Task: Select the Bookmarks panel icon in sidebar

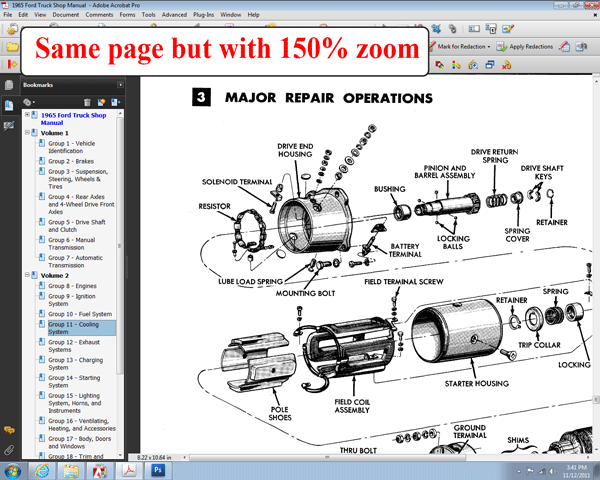Action: point(9,105)
